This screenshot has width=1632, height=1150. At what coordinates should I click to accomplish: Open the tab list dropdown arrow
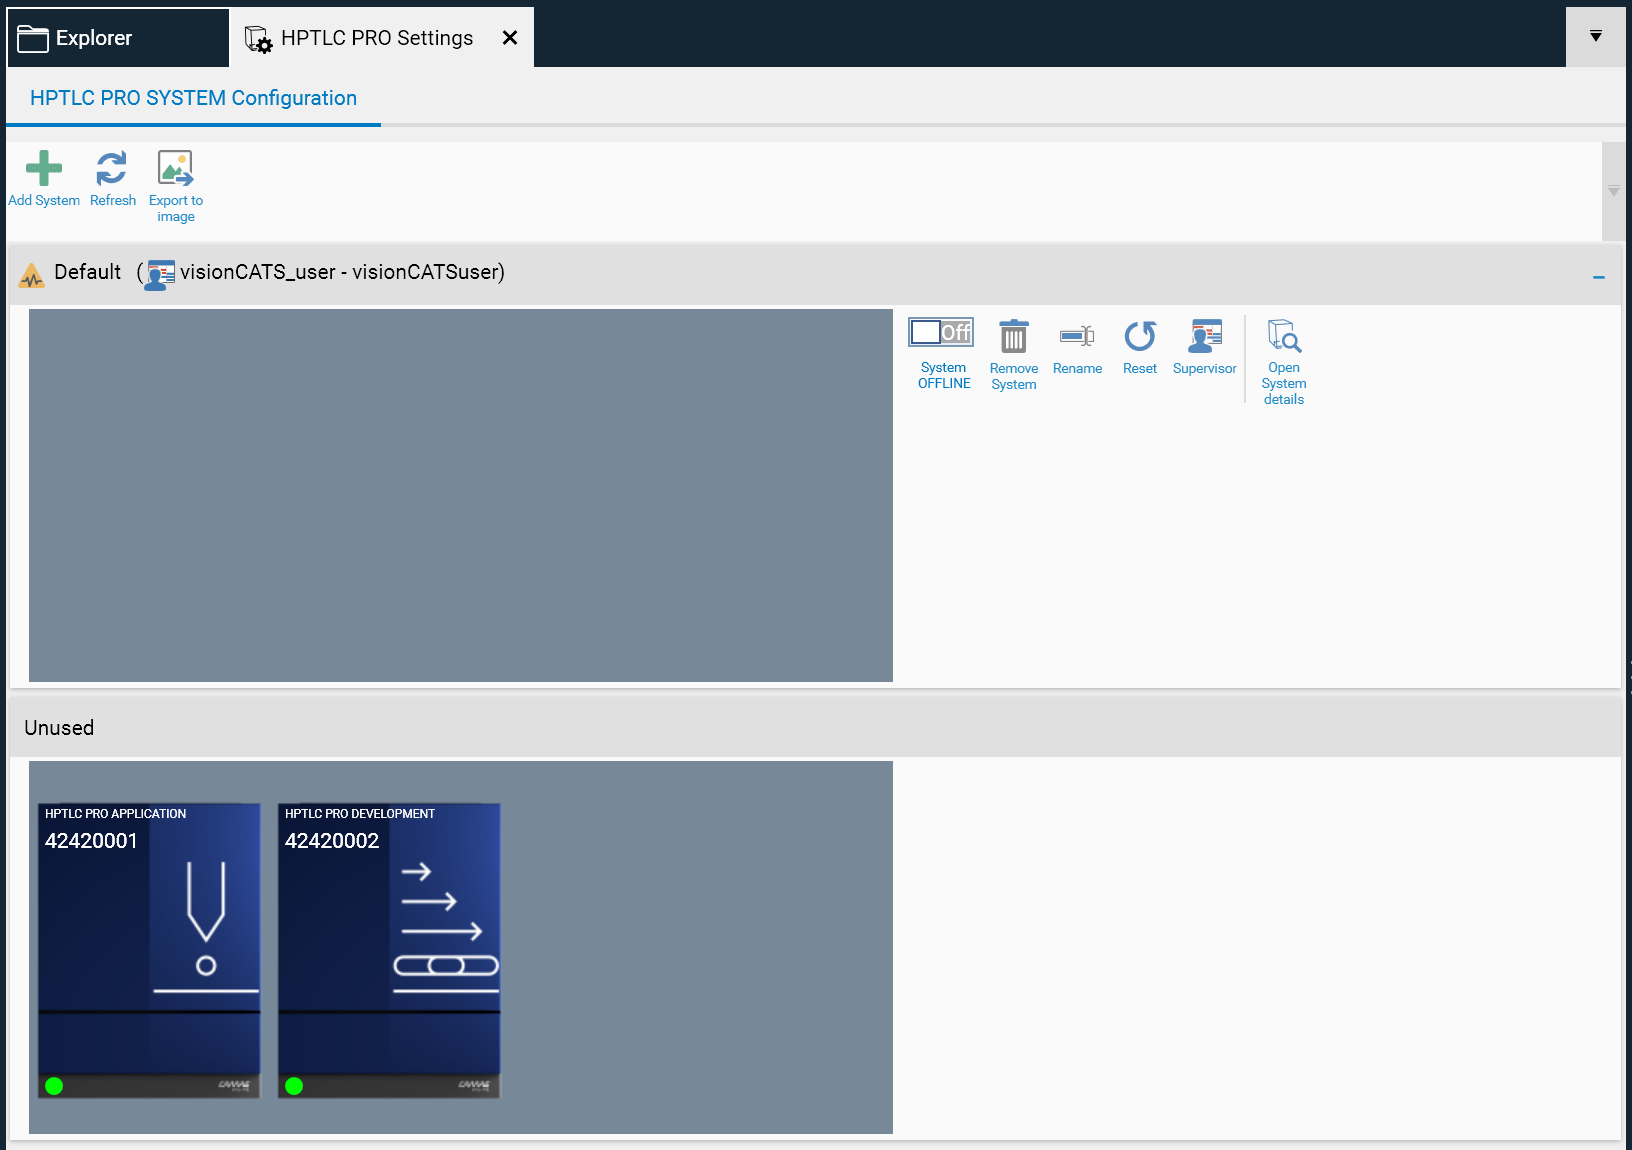click(x=1595, y=36)
